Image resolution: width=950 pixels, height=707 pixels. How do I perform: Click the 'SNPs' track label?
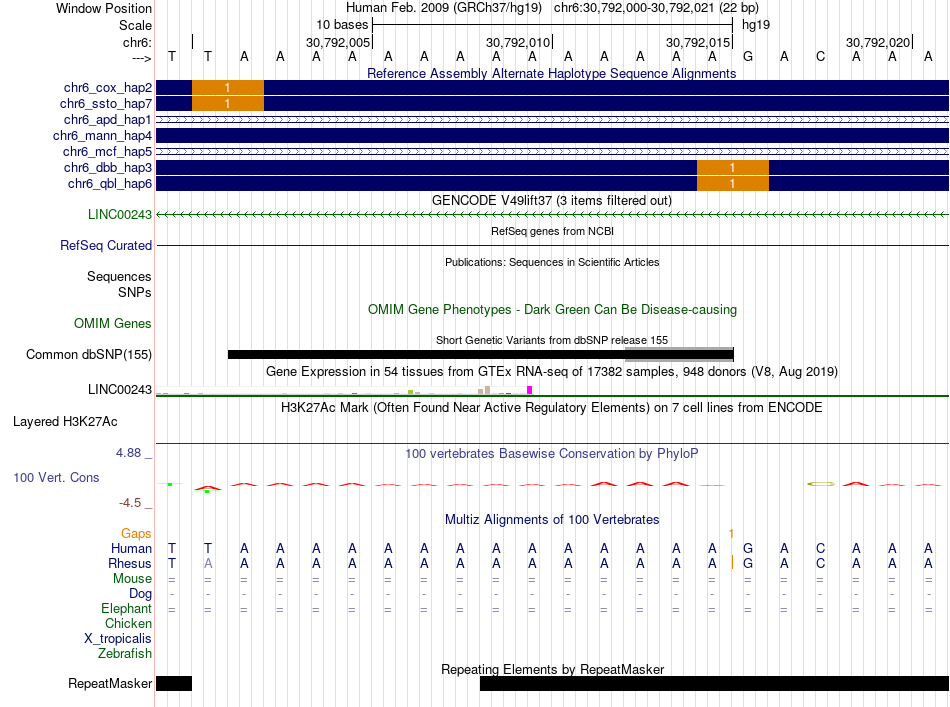[135, 292]
